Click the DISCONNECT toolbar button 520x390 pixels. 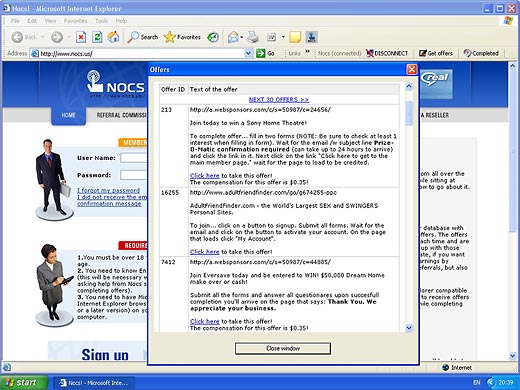[x=387, y=53]
